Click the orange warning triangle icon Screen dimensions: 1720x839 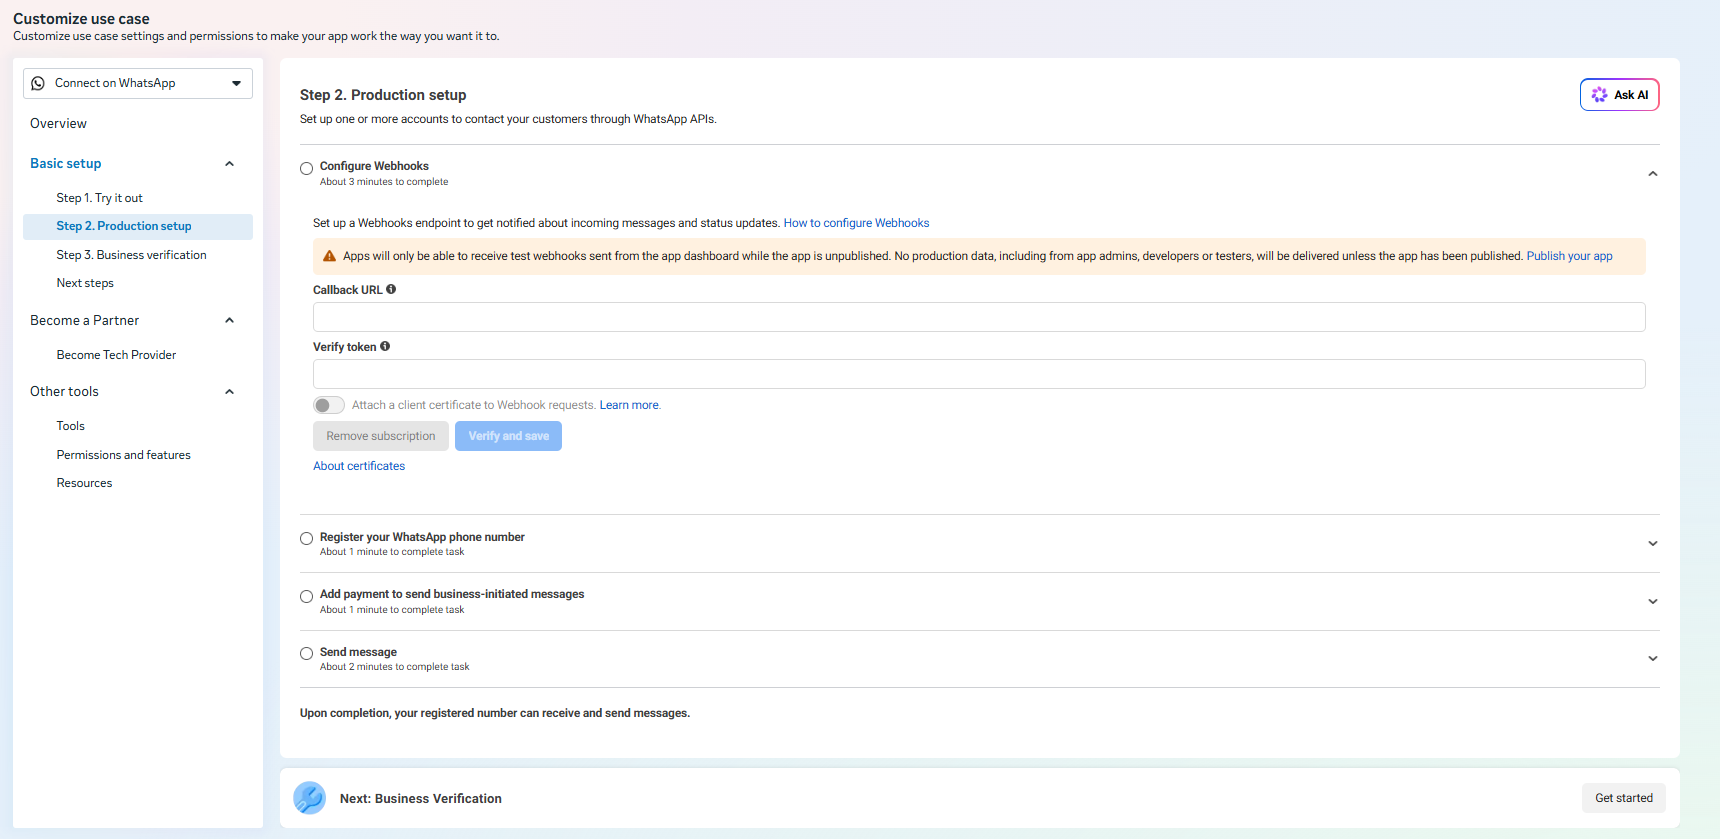329,256
